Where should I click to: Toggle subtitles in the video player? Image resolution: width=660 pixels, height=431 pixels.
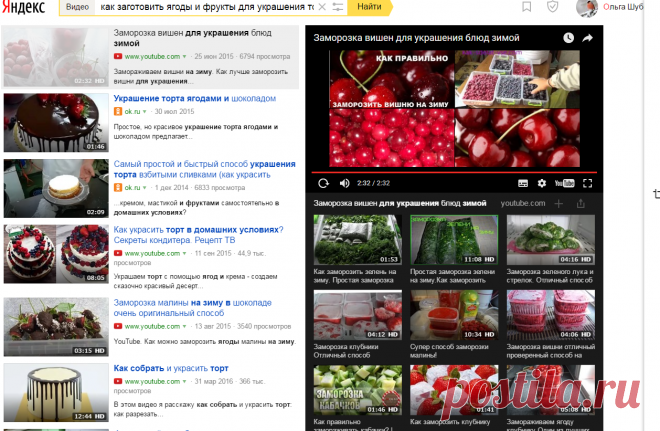(522, 183)
